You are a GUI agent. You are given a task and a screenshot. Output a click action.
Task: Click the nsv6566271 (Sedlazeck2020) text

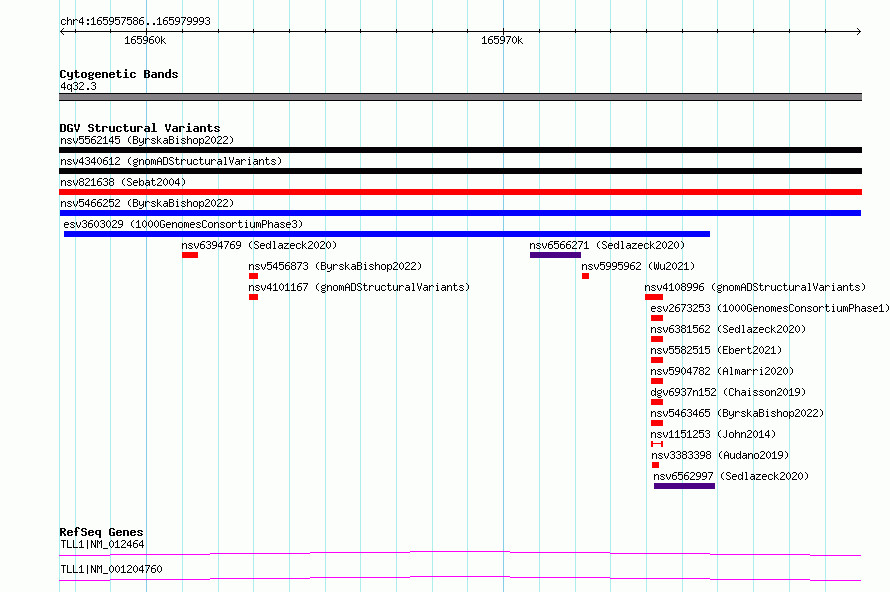pos(607,245)
